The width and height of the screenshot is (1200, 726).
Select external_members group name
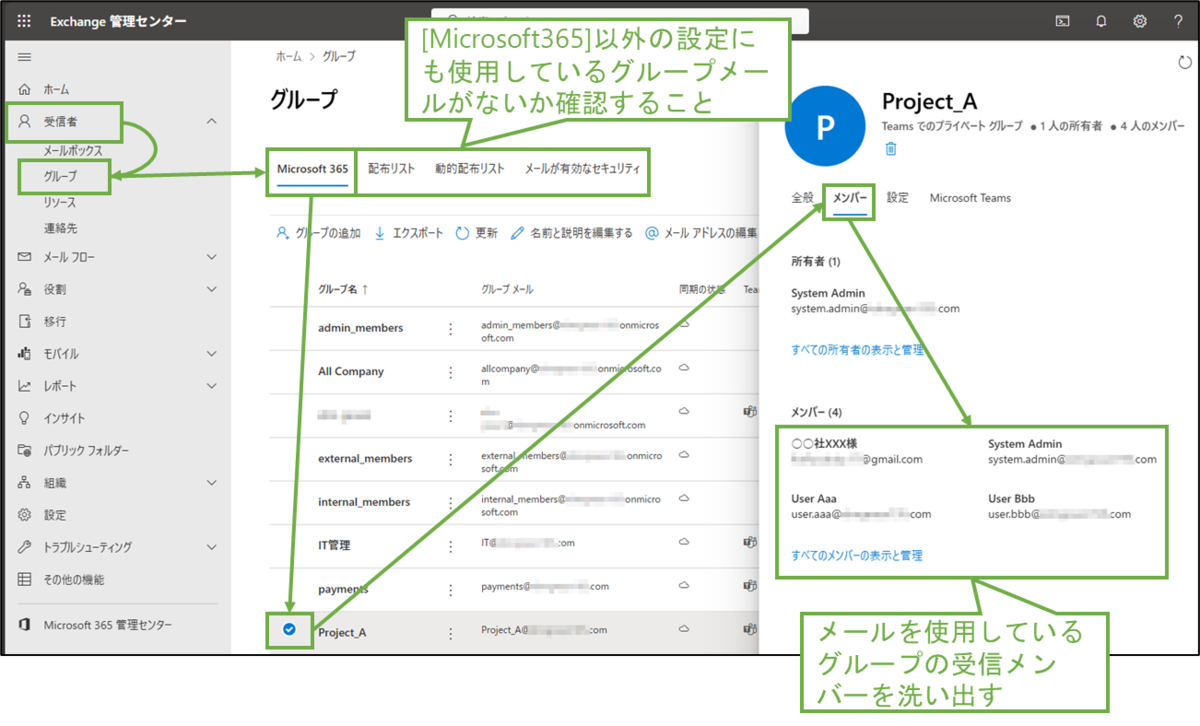pos(365,458)
